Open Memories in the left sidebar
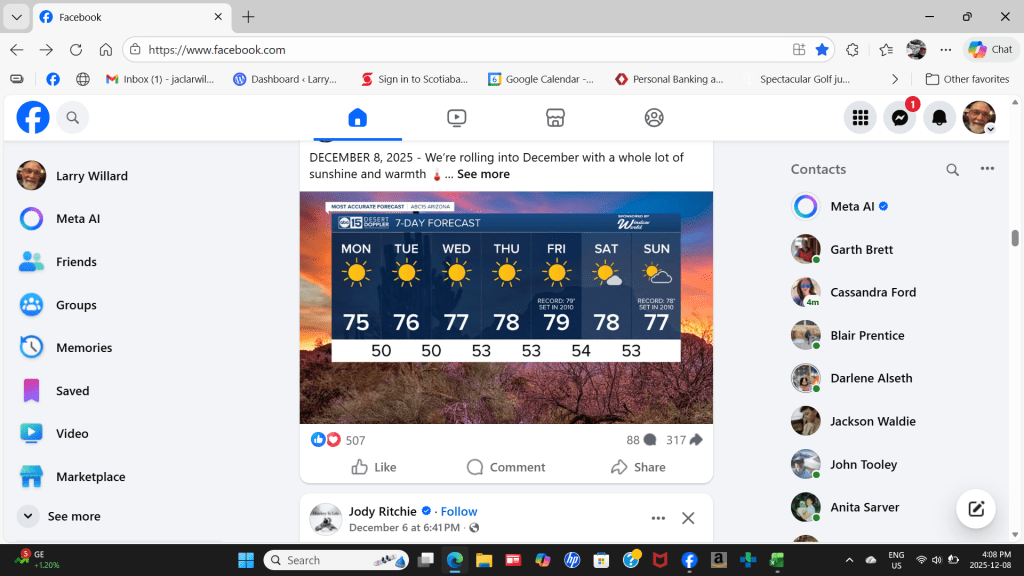The height and width of the screenshot is (576, 1024). 84,348
